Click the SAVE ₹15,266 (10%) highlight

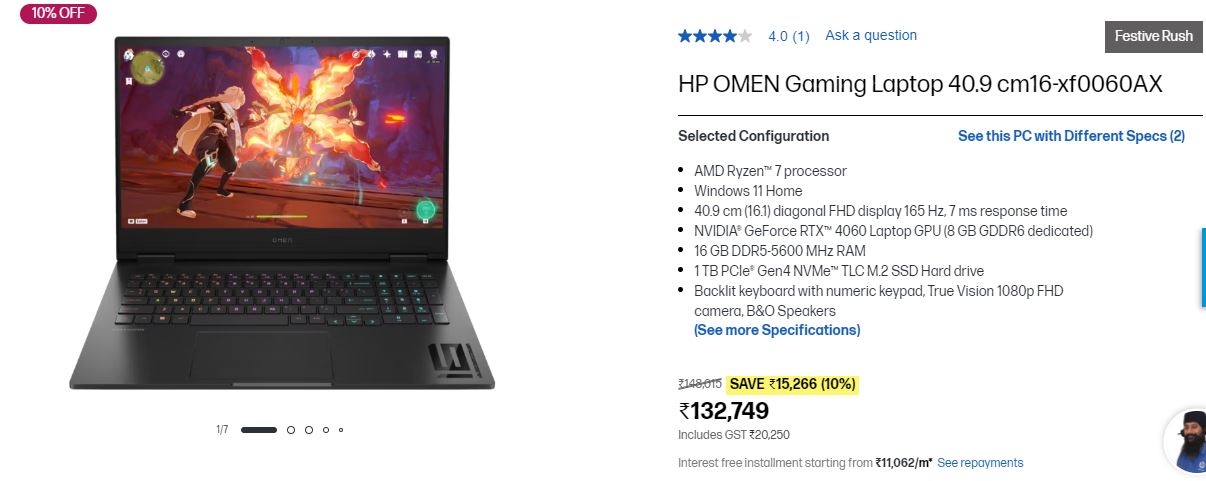coord(792,384)
